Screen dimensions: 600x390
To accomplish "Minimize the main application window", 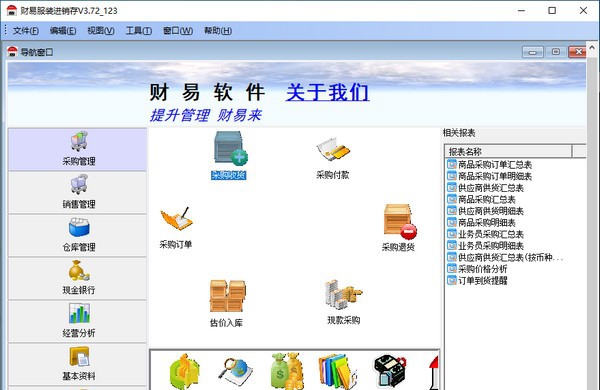I will coord(521,10).
